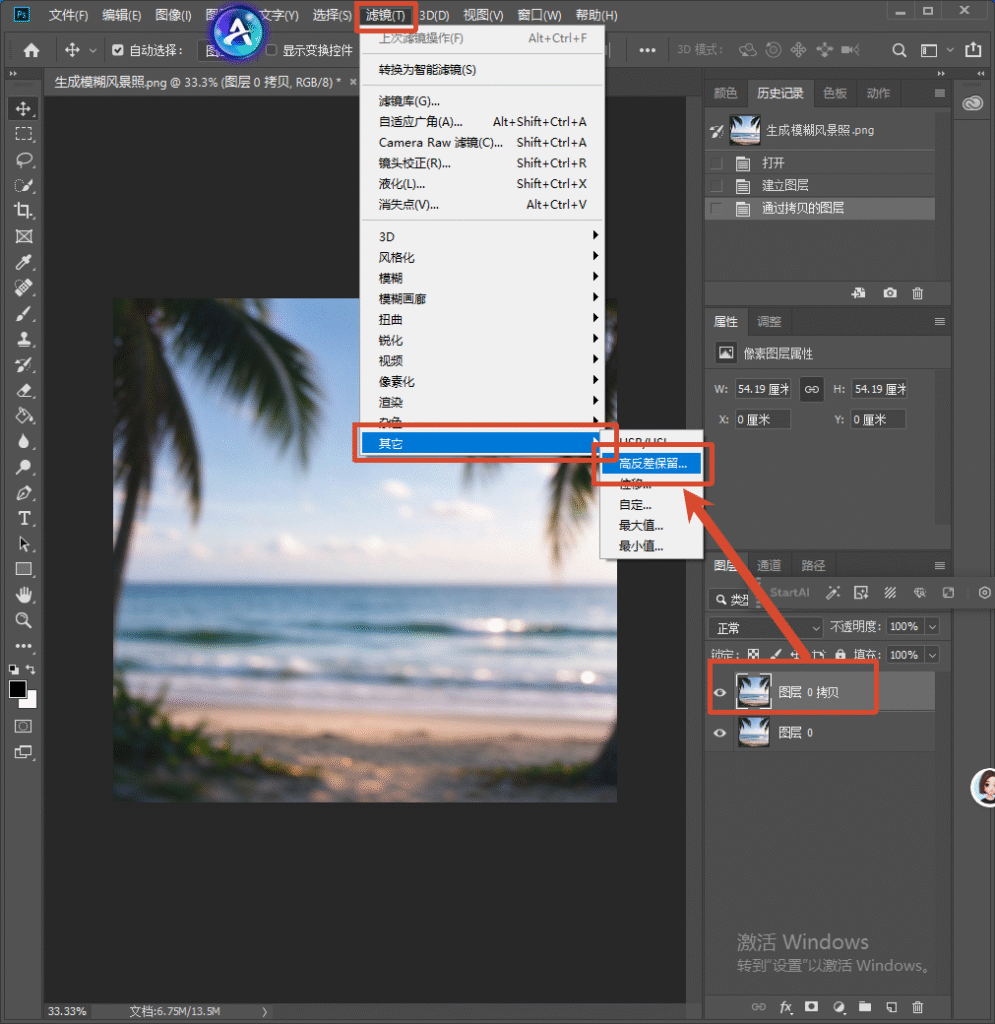Set history brush source to 打开 state

click(716, 163)
